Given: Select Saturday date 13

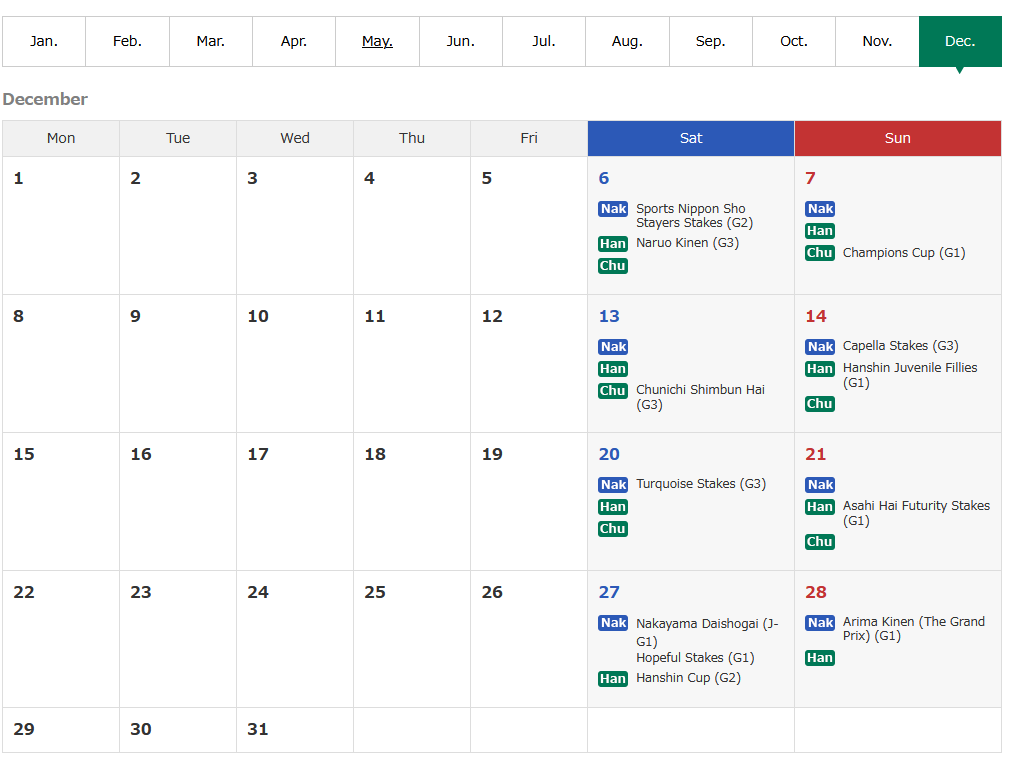Looking at the screenshot, I should [x=609, y=316].
